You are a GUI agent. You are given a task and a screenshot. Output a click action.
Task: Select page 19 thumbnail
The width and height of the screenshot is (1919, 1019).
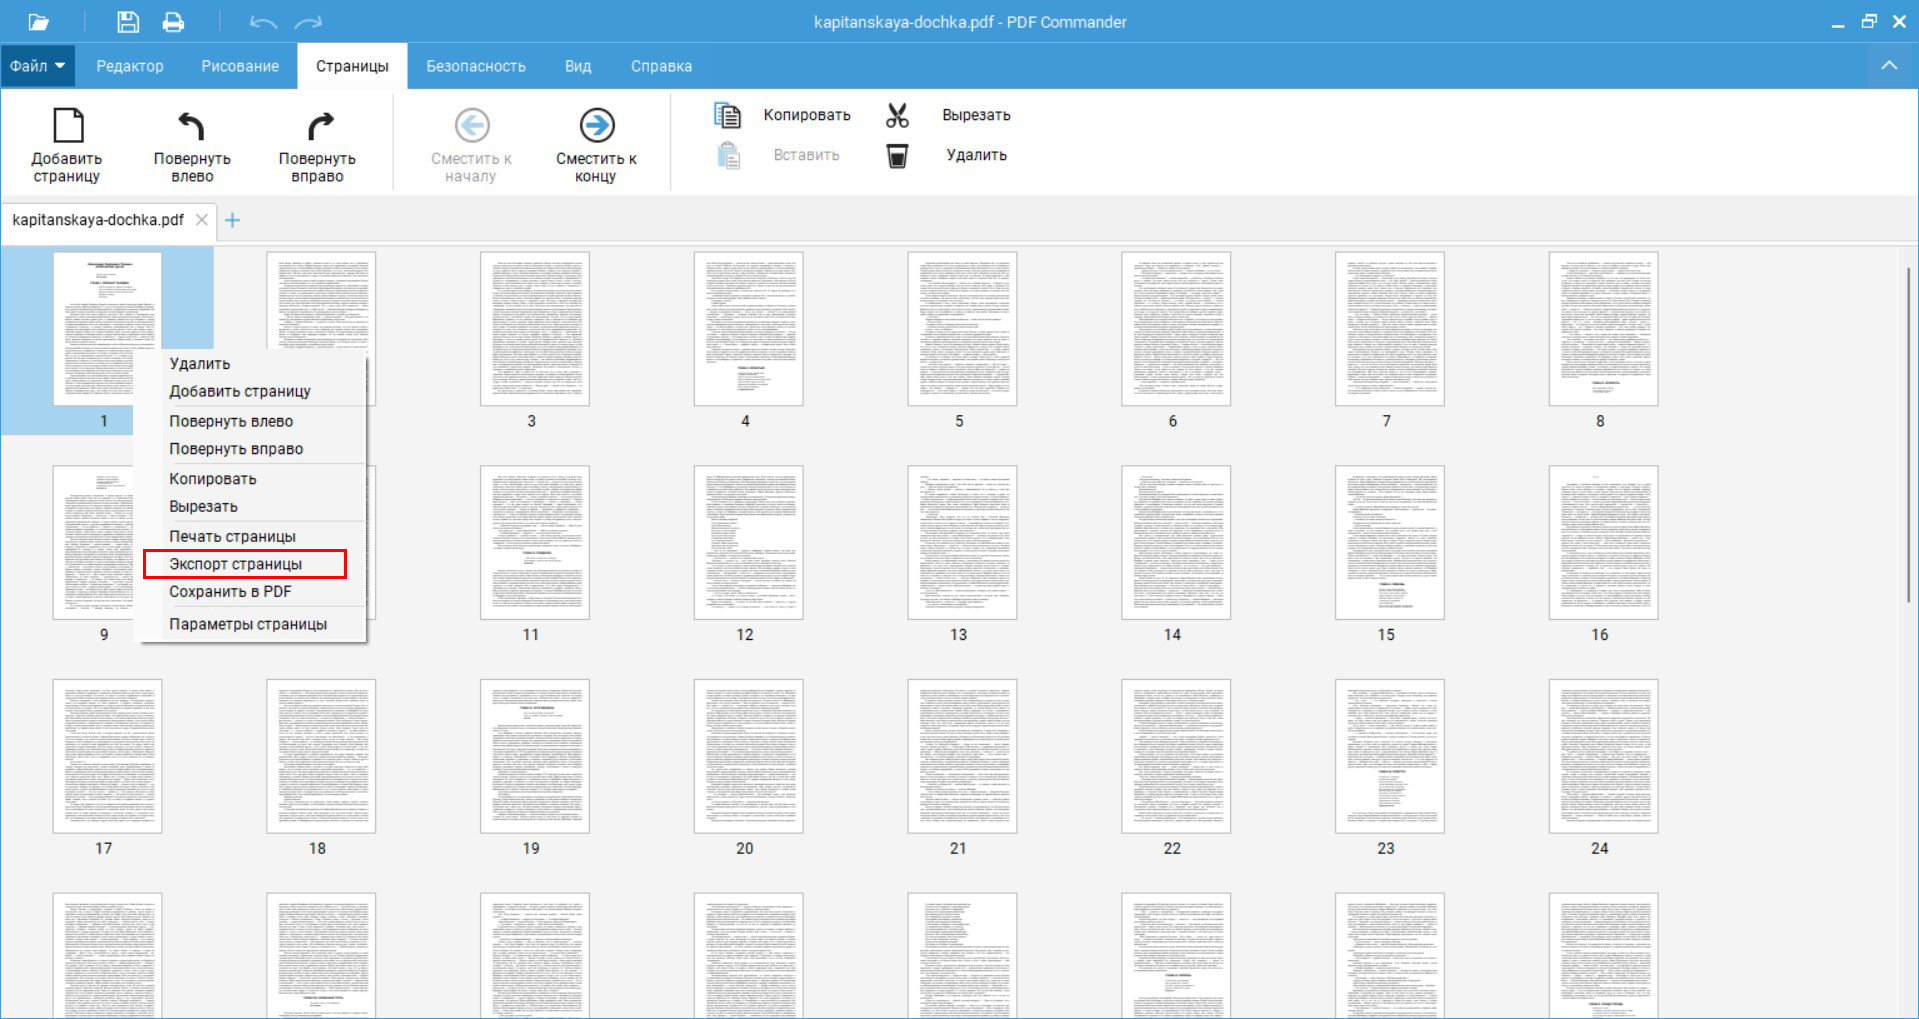tap(535, 757)
